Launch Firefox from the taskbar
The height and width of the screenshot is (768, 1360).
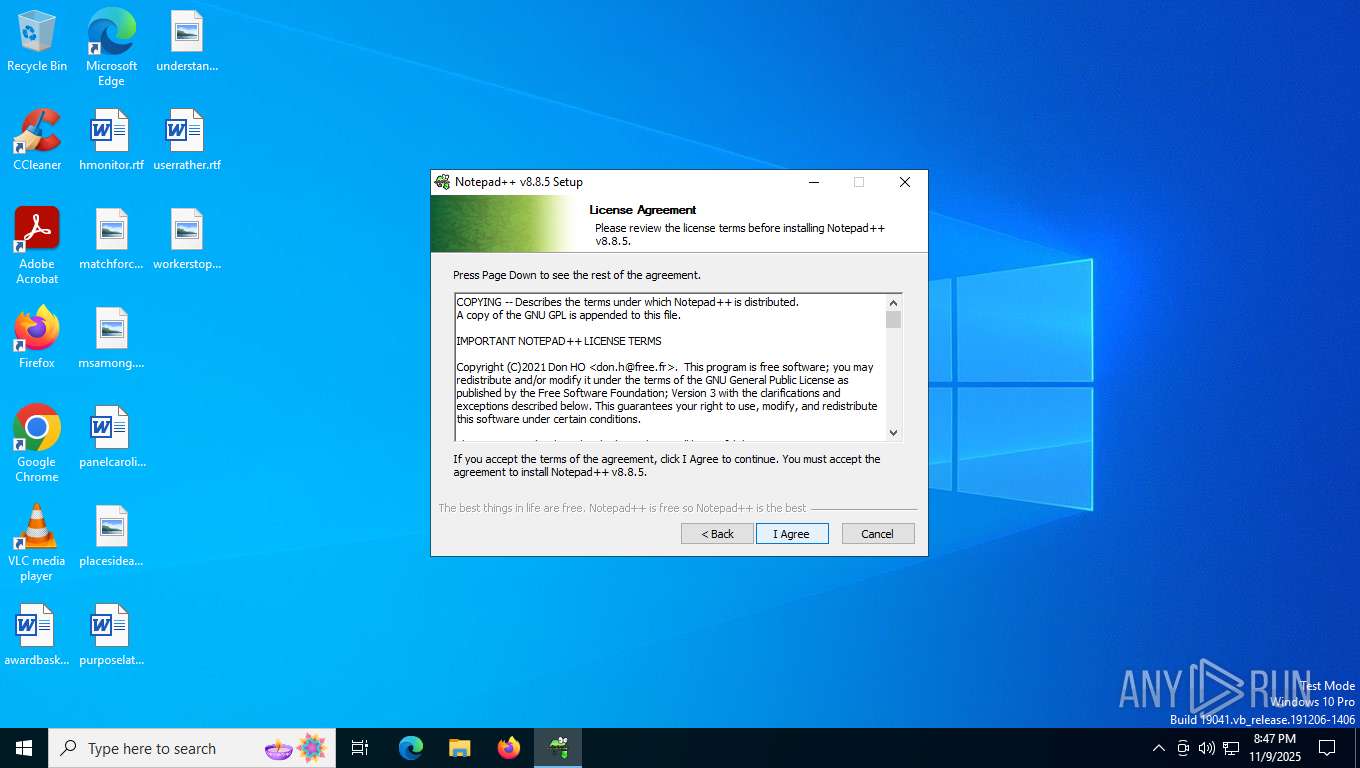(509, 748)
